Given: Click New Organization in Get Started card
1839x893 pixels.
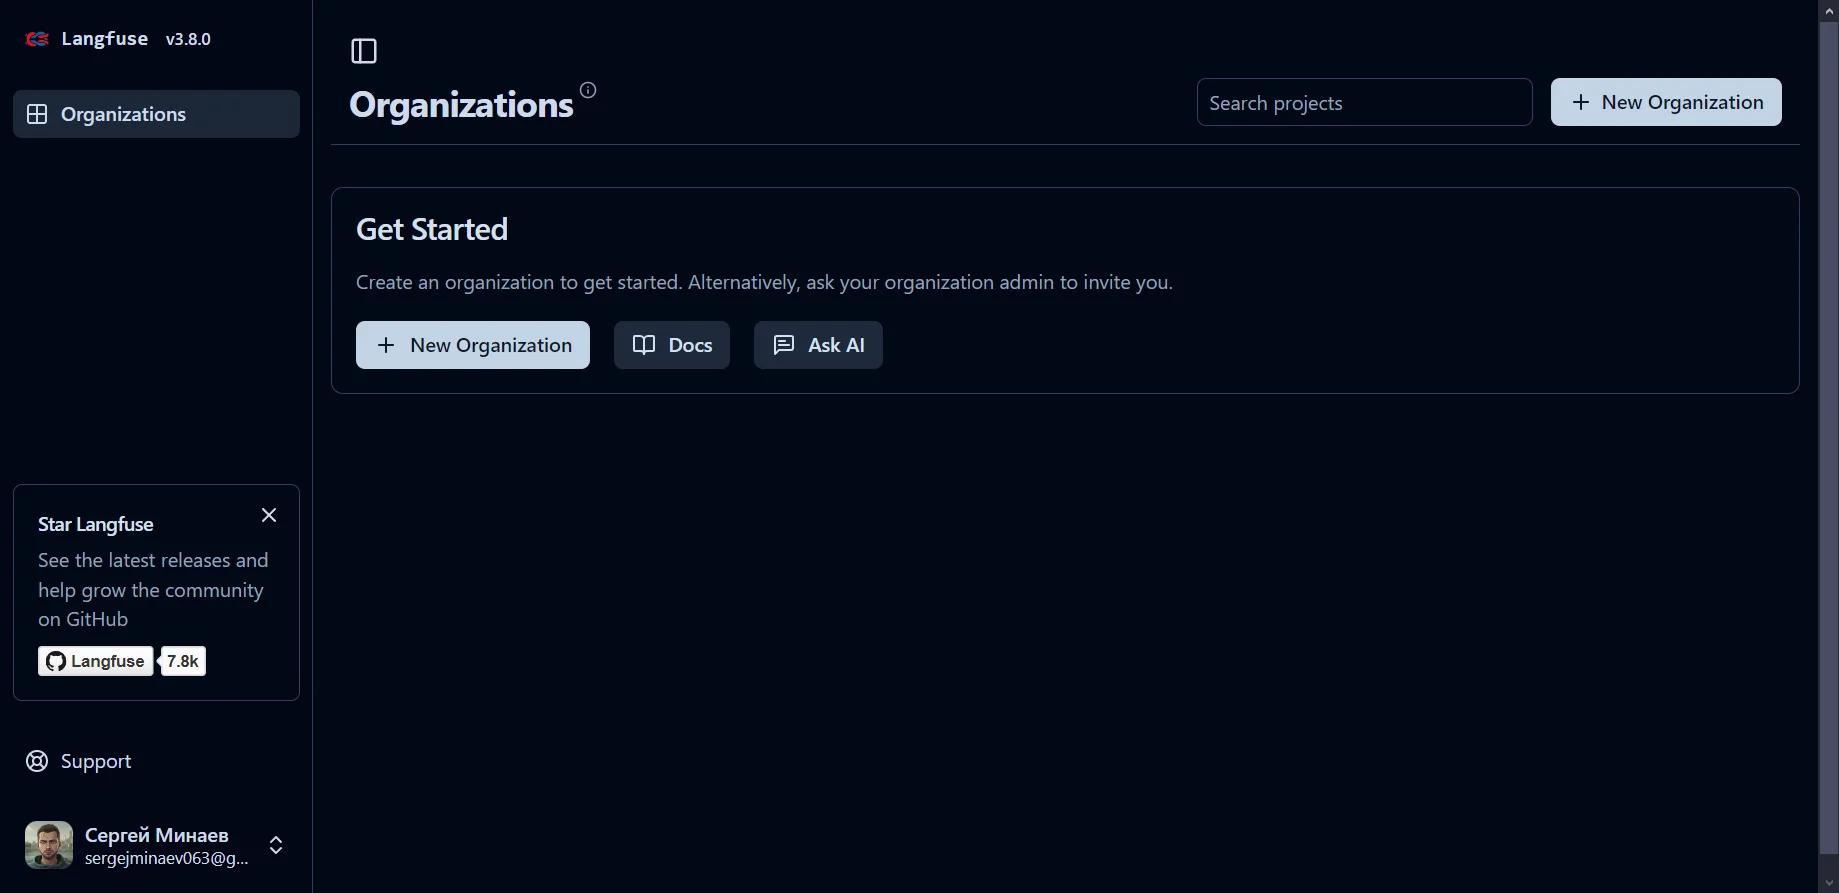Looking at the screenshot, I should coord(473,345).
